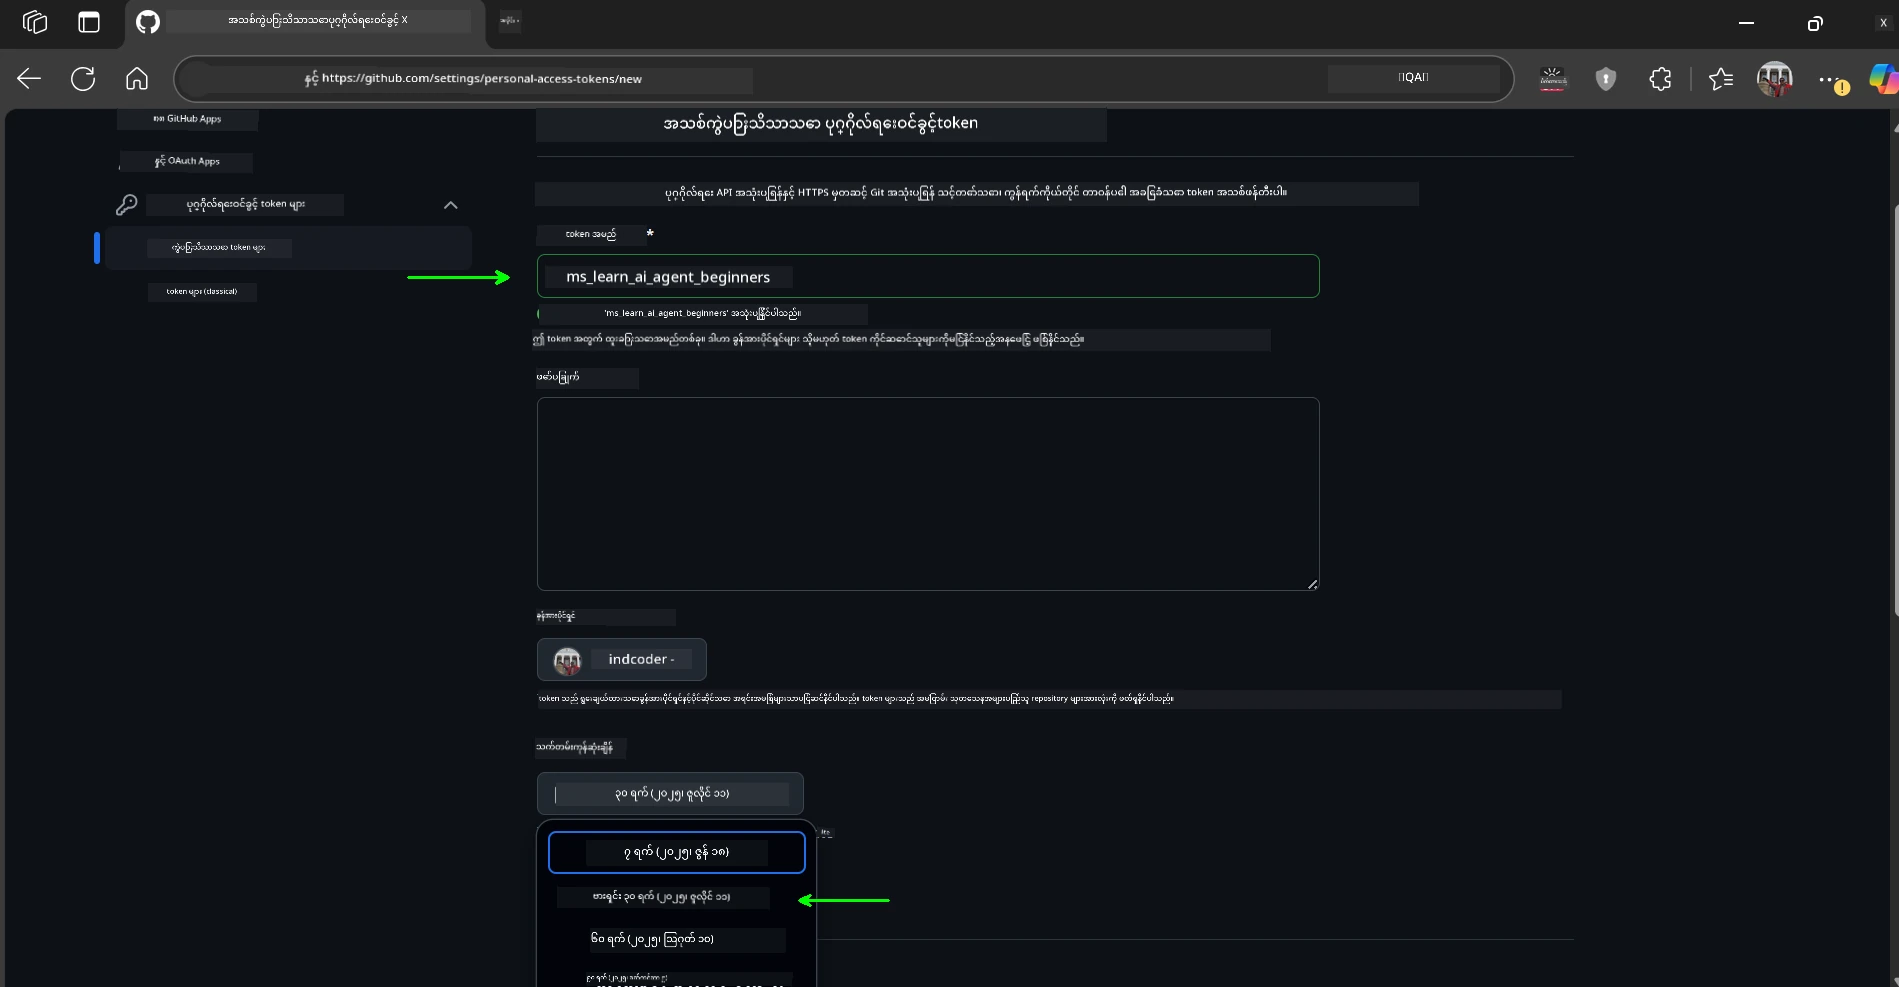The image size is (1899, 987).
Task: Click inside the token description textarea
Action: [x=927, y=494]
